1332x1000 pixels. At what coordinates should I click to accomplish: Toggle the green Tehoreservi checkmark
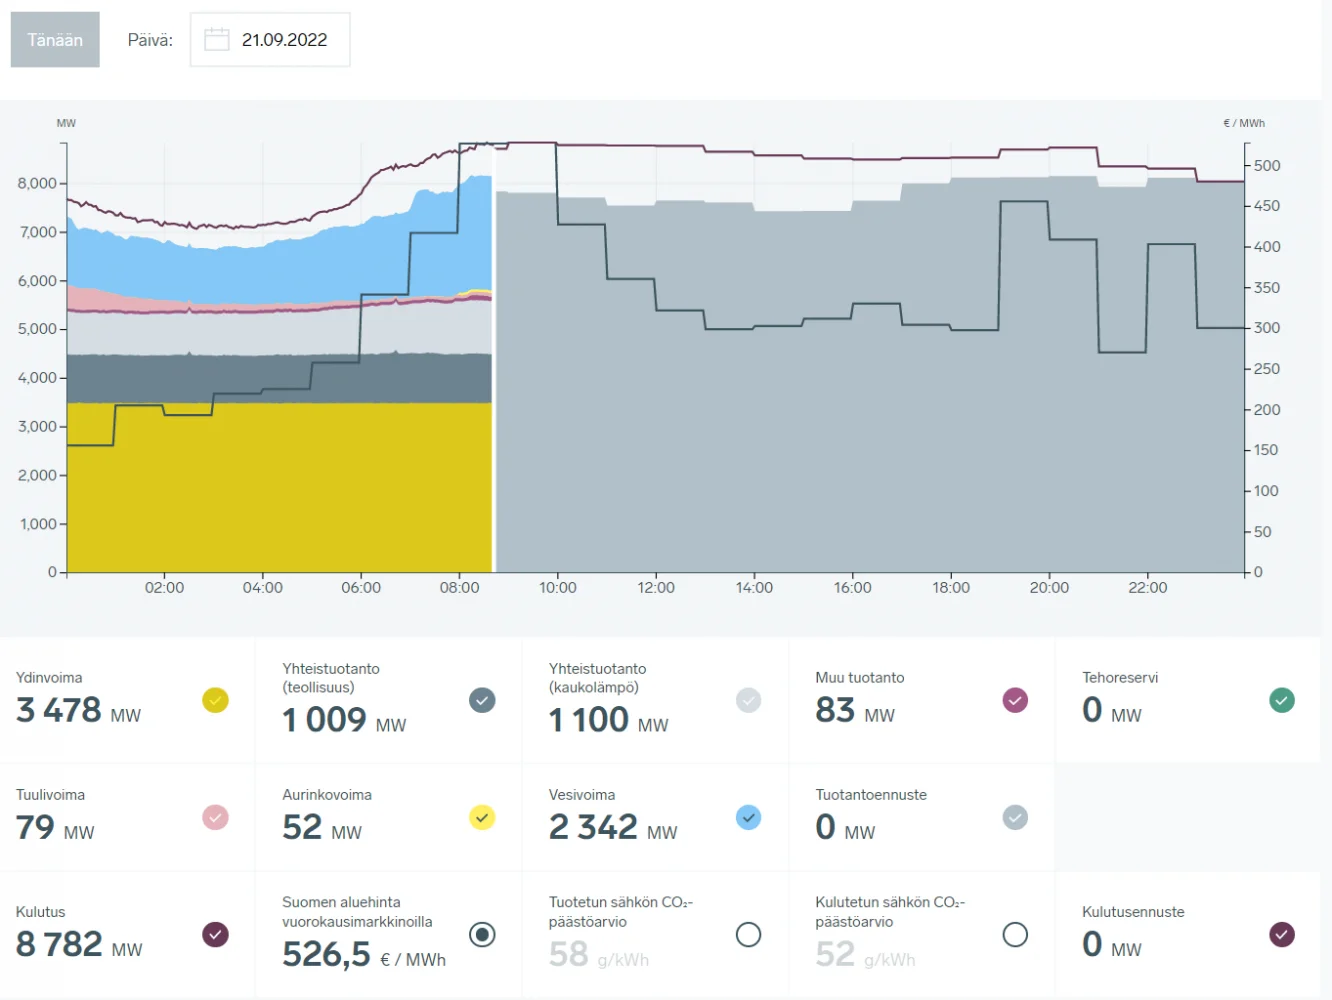coord(1281,700)
